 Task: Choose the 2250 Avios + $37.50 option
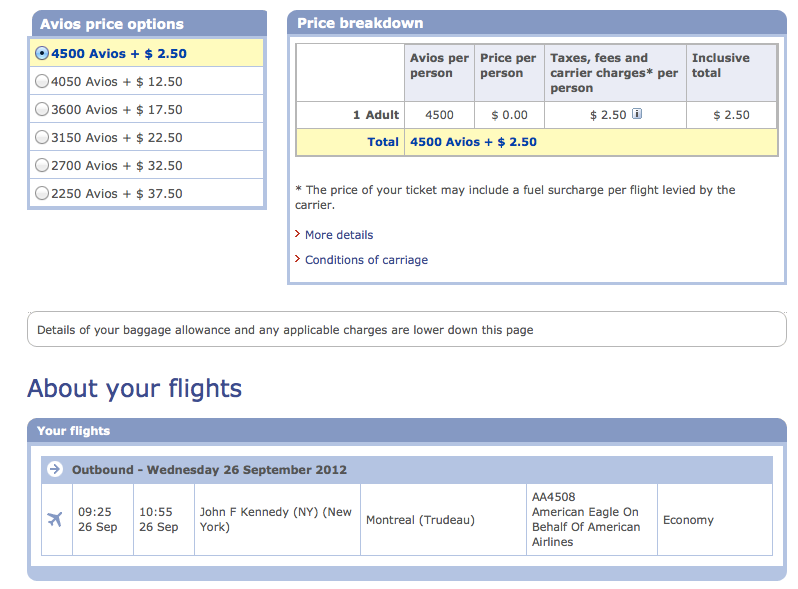click(x=42, y=193)
